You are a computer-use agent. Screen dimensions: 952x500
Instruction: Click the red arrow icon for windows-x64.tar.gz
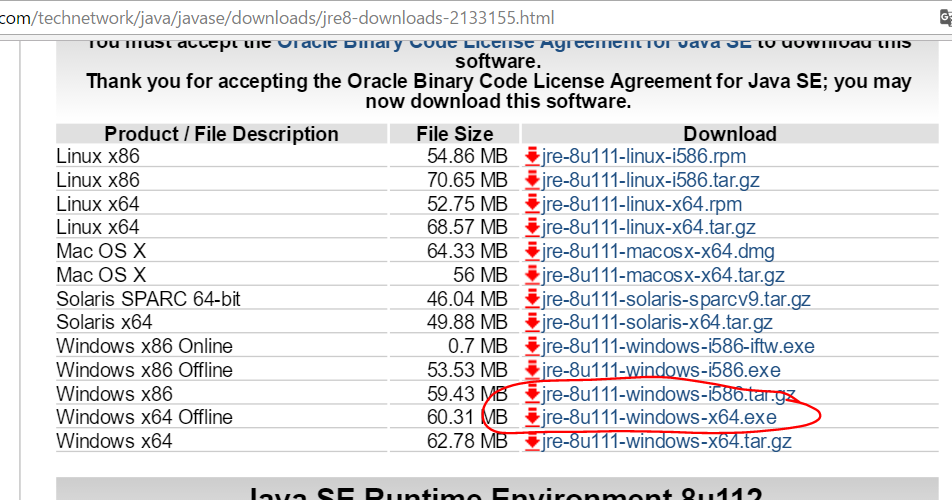click(532, 441)
